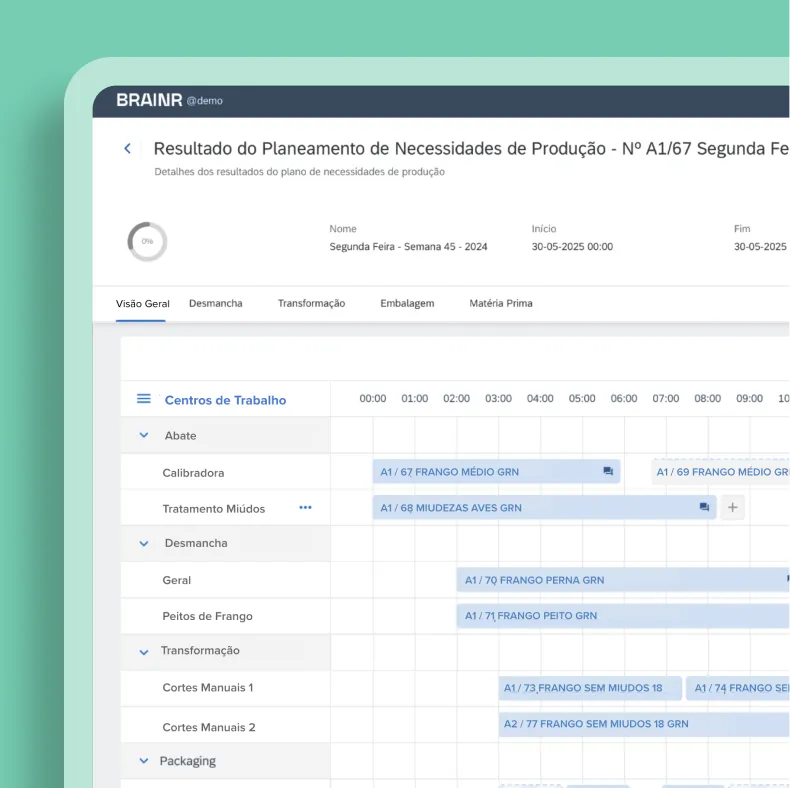Click the Peitos de Frango row label
Image resolution: width=790 pixels, height=788 pixels.
pyautogui.click(x=207, y=616)
